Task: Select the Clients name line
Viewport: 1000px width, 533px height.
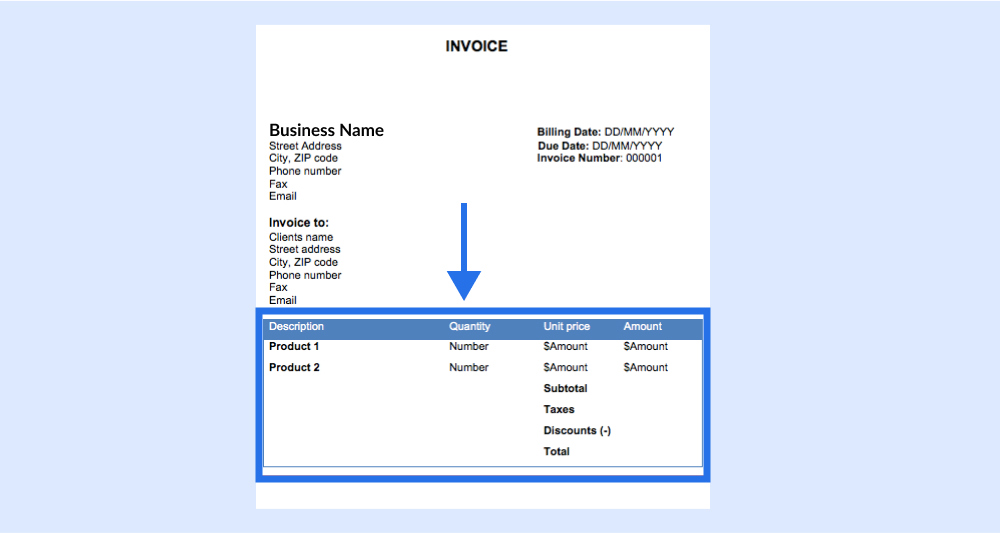Action: click(x=301, y=237)
